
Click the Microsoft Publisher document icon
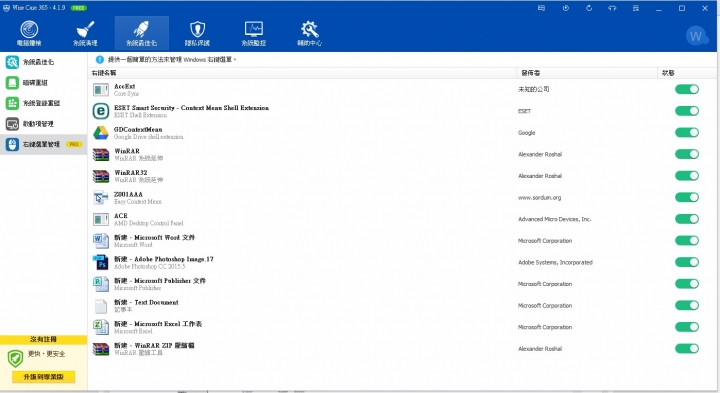[101, 284]
